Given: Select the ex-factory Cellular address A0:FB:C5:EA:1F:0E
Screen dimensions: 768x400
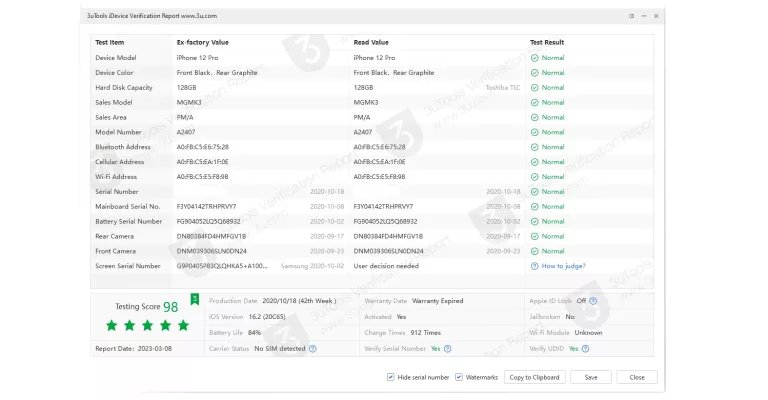Looking at the screenshot, I should [x=203, y=162].
